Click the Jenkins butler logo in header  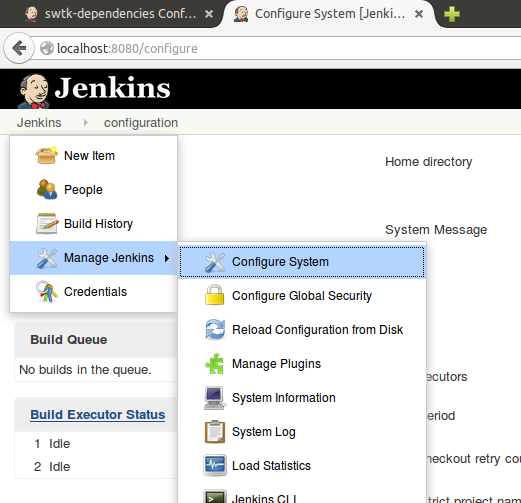33,91
